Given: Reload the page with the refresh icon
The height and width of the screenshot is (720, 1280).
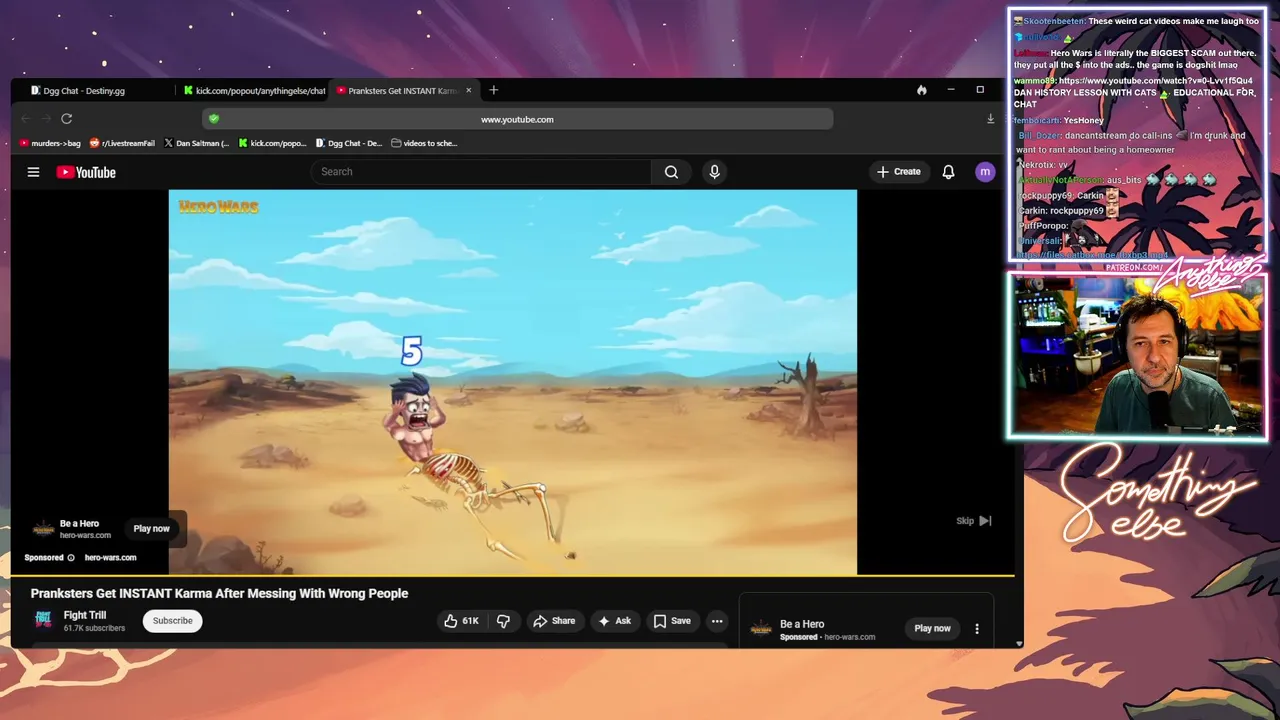Looking at the screenshot, I should [x=66, y=119].
